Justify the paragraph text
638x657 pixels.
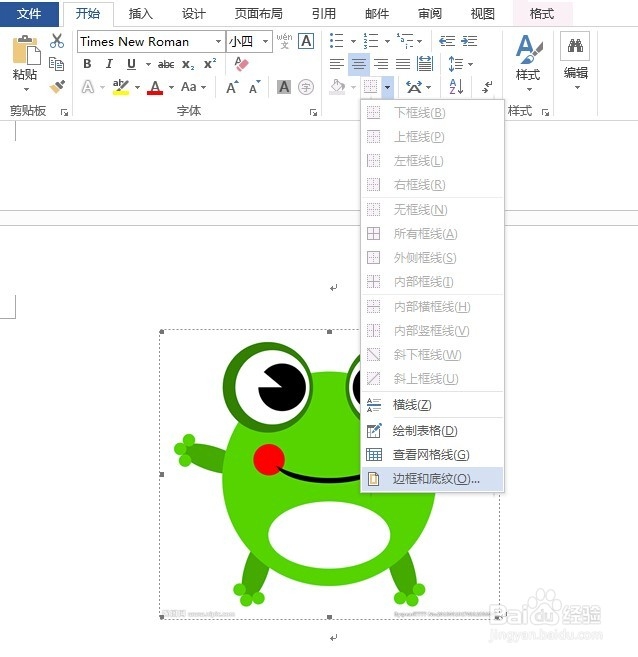[403, 64]
